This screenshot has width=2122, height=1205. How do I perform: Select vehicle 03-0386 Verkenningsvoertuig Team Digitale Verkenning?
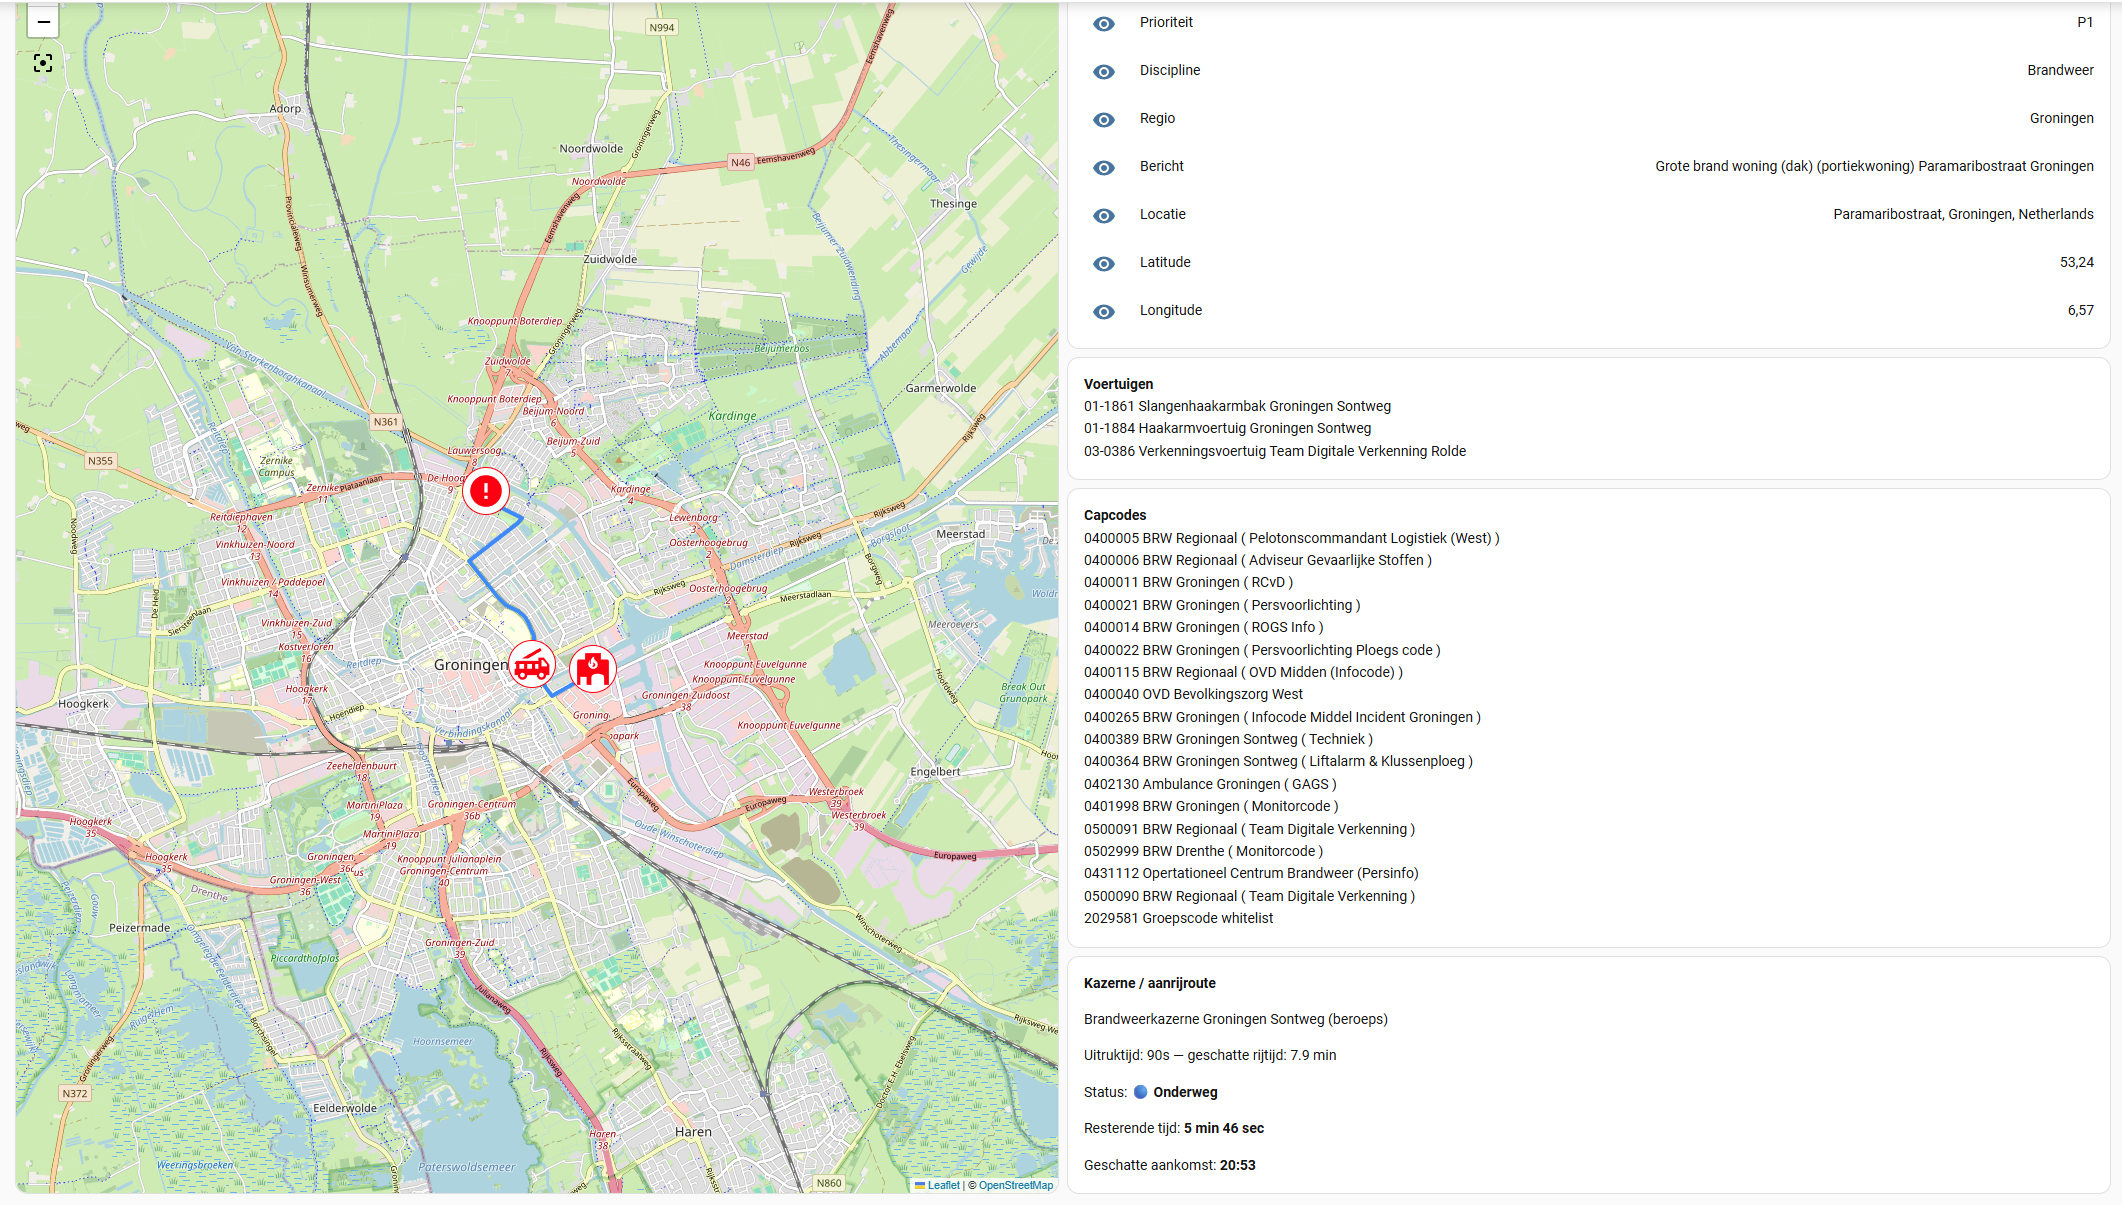click(1275, 451)
